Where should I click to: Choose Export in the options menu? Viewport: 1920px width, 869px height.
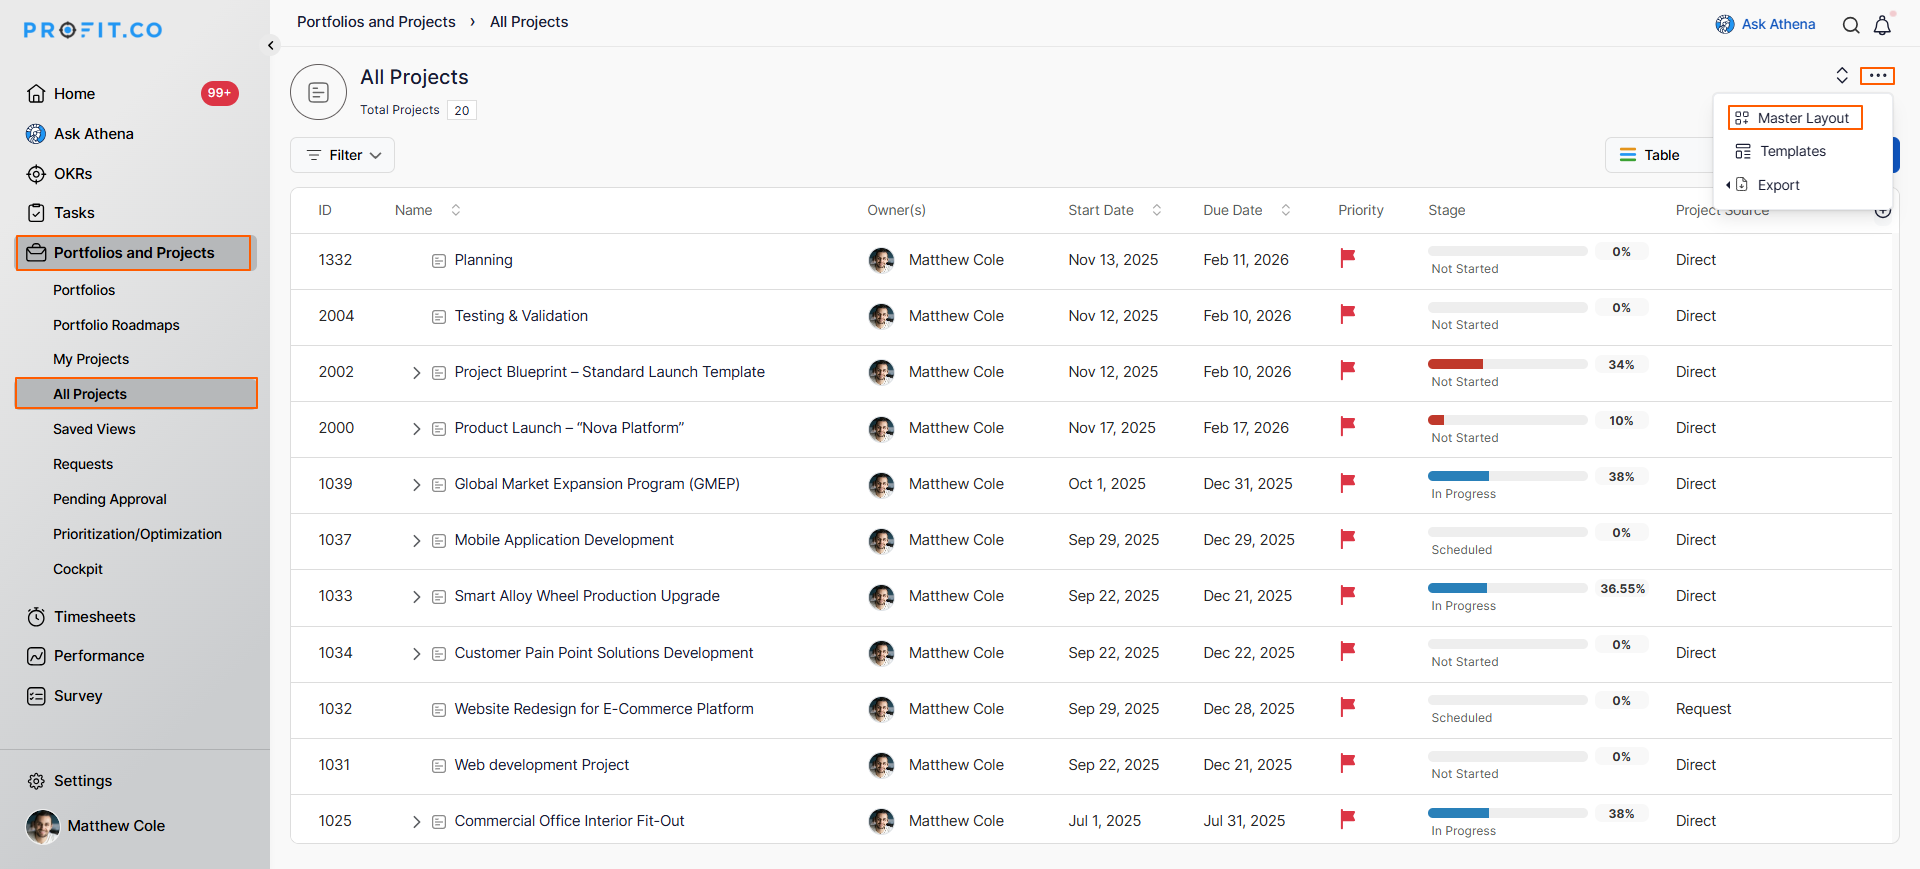tap(1777, 185)
